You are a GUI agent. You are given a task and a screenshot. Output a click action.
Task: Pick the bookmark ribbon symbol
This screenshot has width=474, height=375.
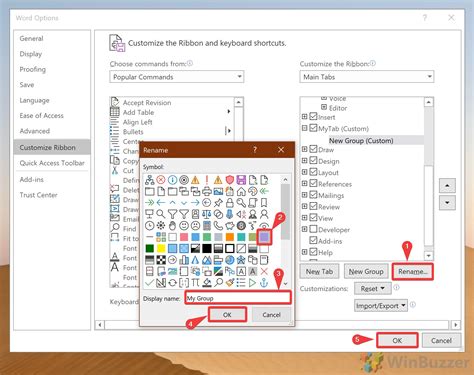pos(264,203)
